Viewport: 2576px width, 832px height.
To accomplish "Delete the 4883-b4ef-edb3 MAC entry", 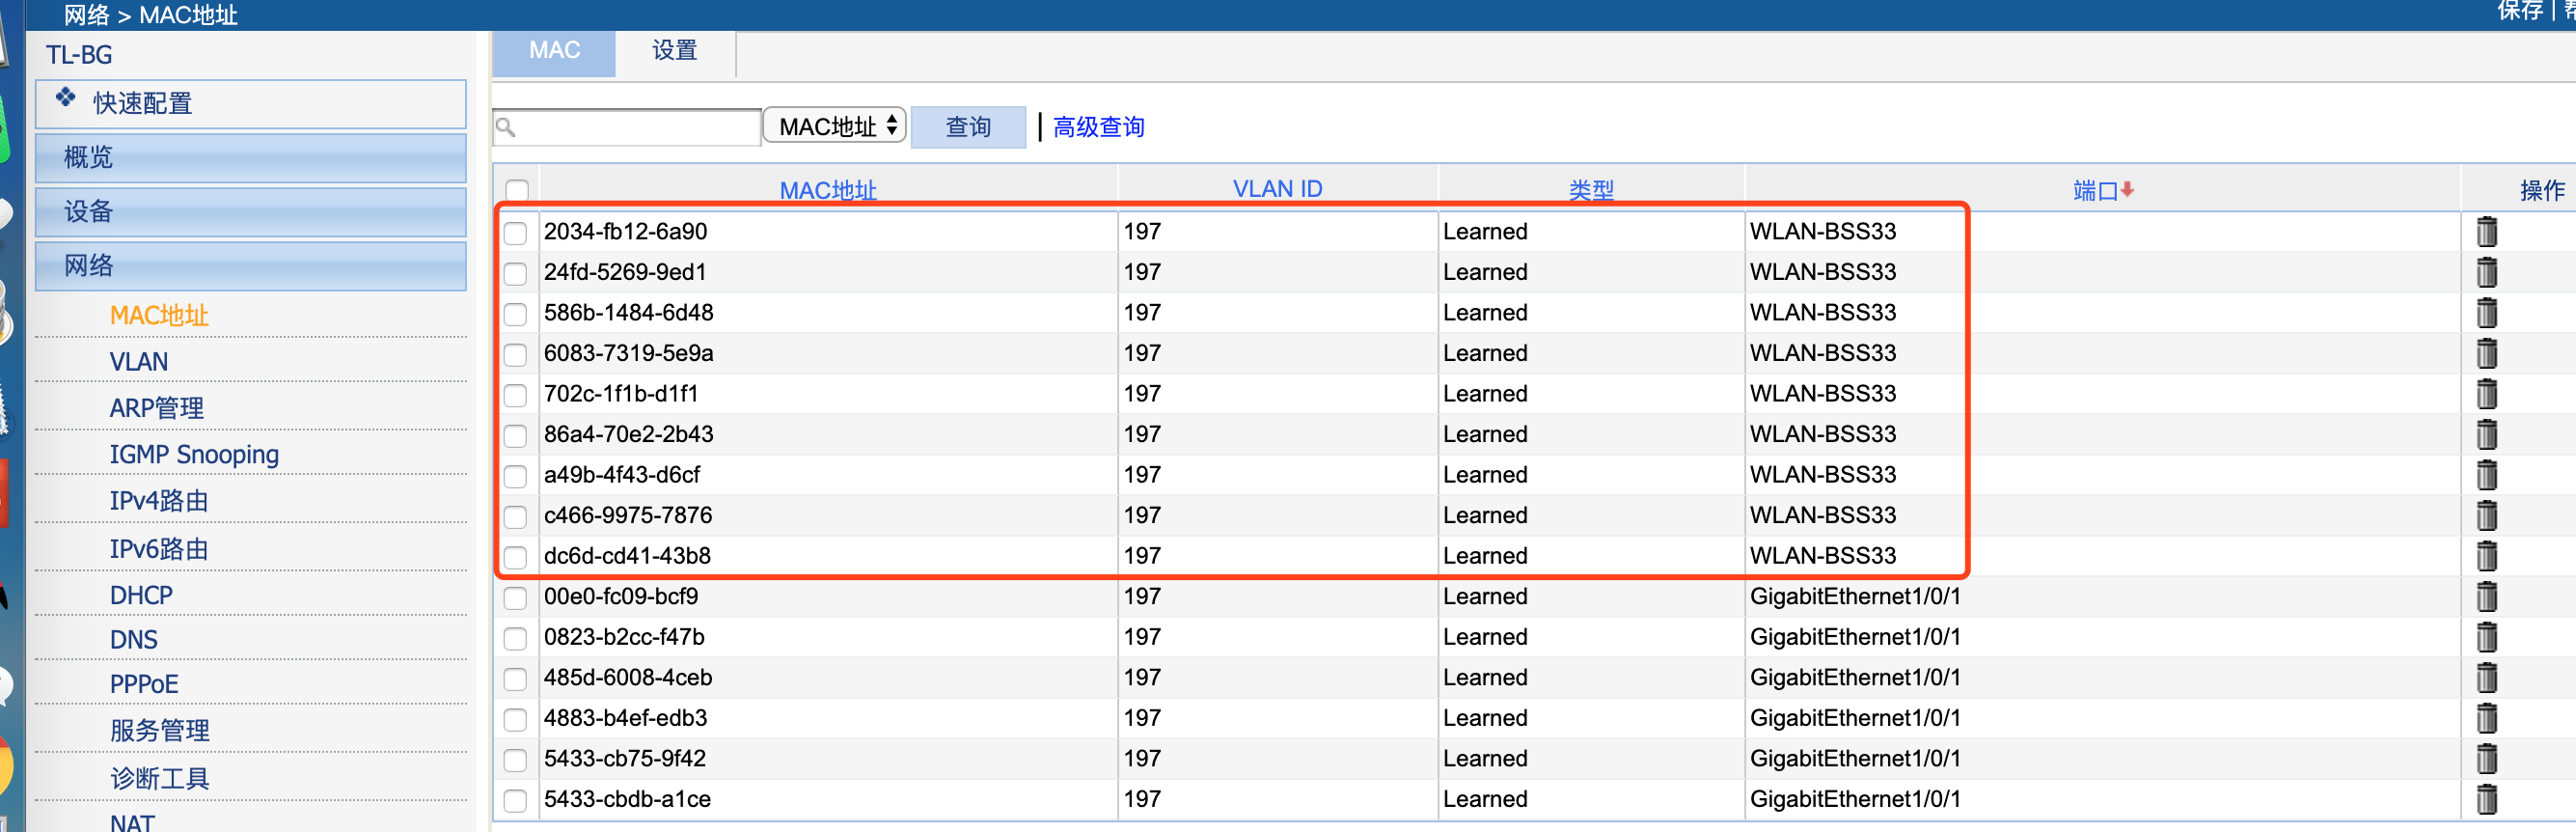I will pos(2486,718).
